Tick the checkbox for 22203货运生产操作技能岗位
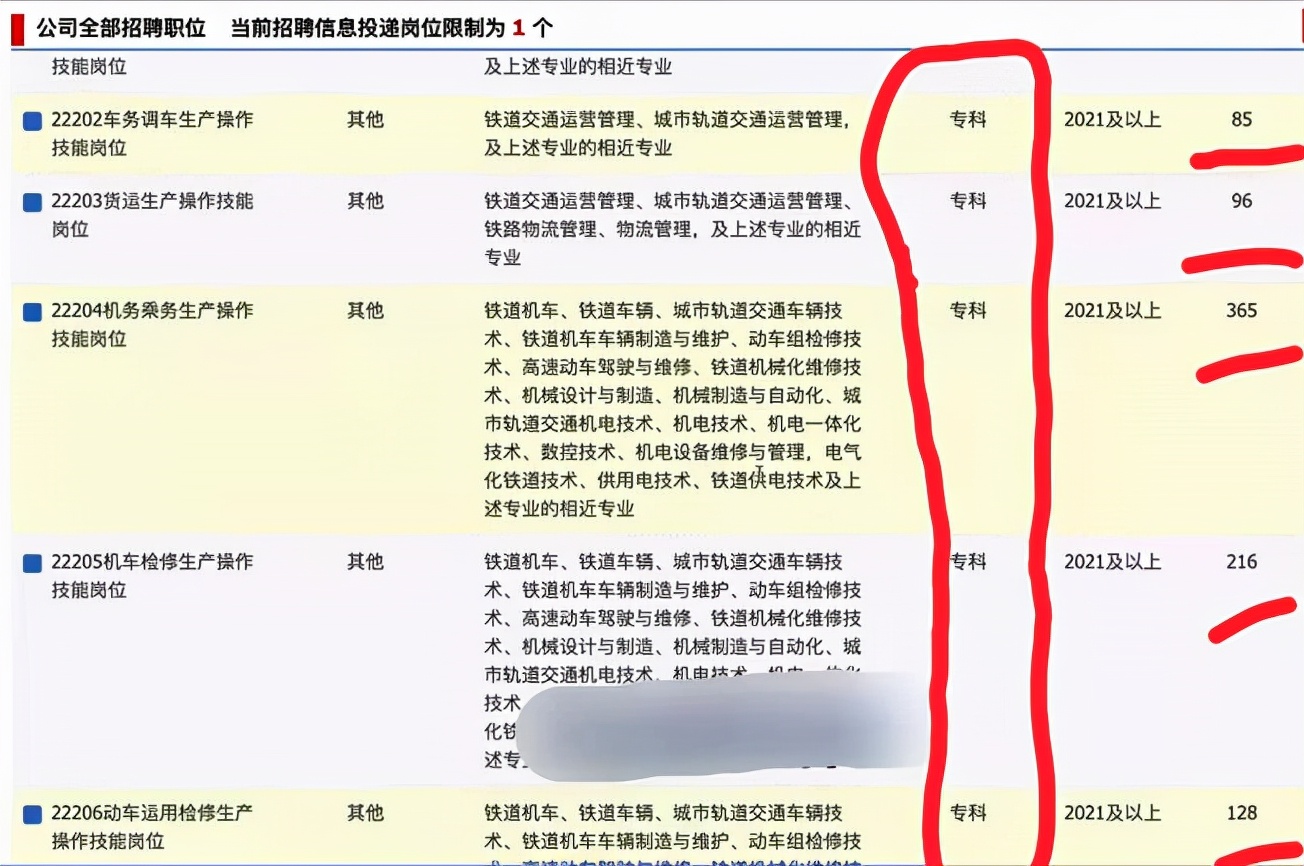Image resolution: width=1304 pixels, height=866 pixels. pos(32,203)
